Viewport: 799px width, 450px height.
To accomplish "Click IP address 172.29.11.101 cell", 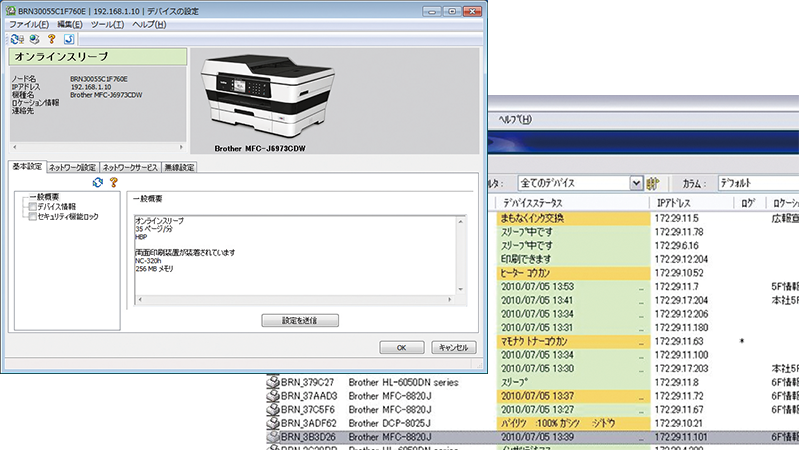I will tap(681, 437).
